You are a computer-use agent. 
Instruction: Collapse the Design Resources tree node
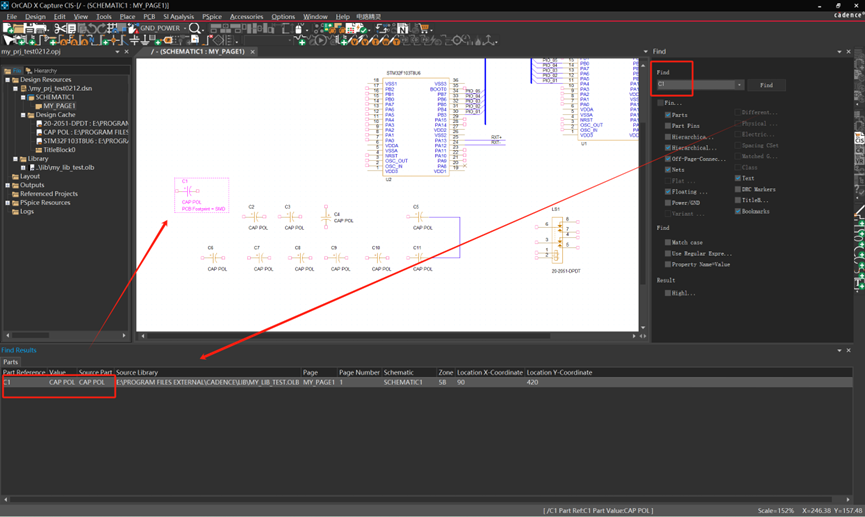coord(8,79)
